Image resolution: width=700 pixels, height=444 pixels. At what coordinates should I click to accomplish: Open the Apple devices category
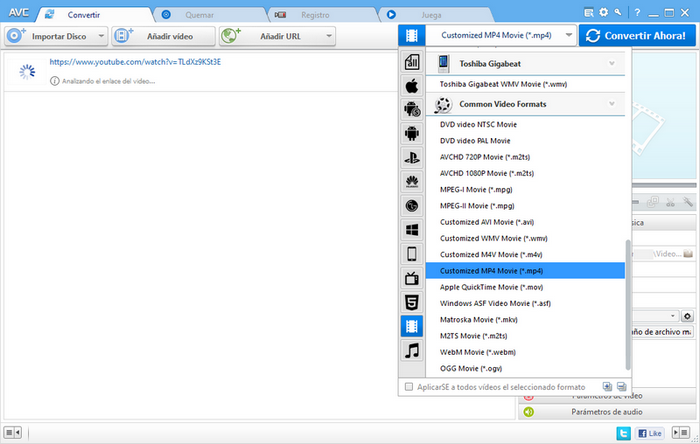point(412,86)
